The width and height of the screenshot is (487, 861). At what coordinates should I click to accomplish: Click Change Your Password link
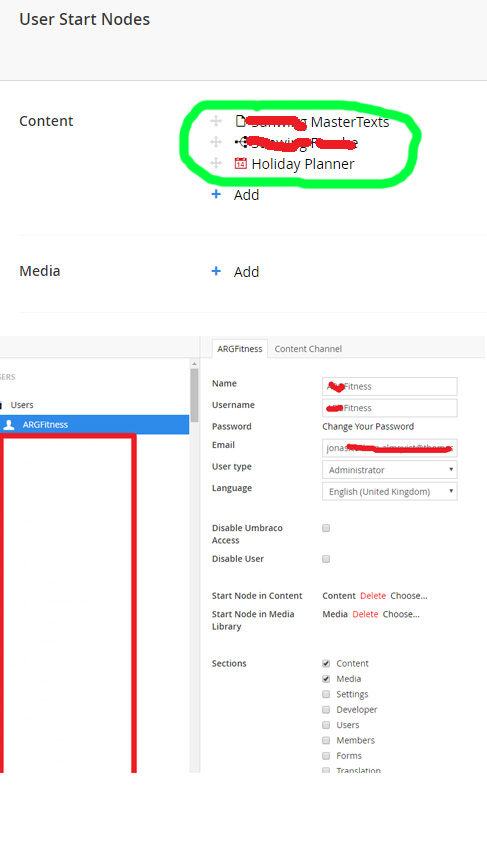tap(368, 426)
